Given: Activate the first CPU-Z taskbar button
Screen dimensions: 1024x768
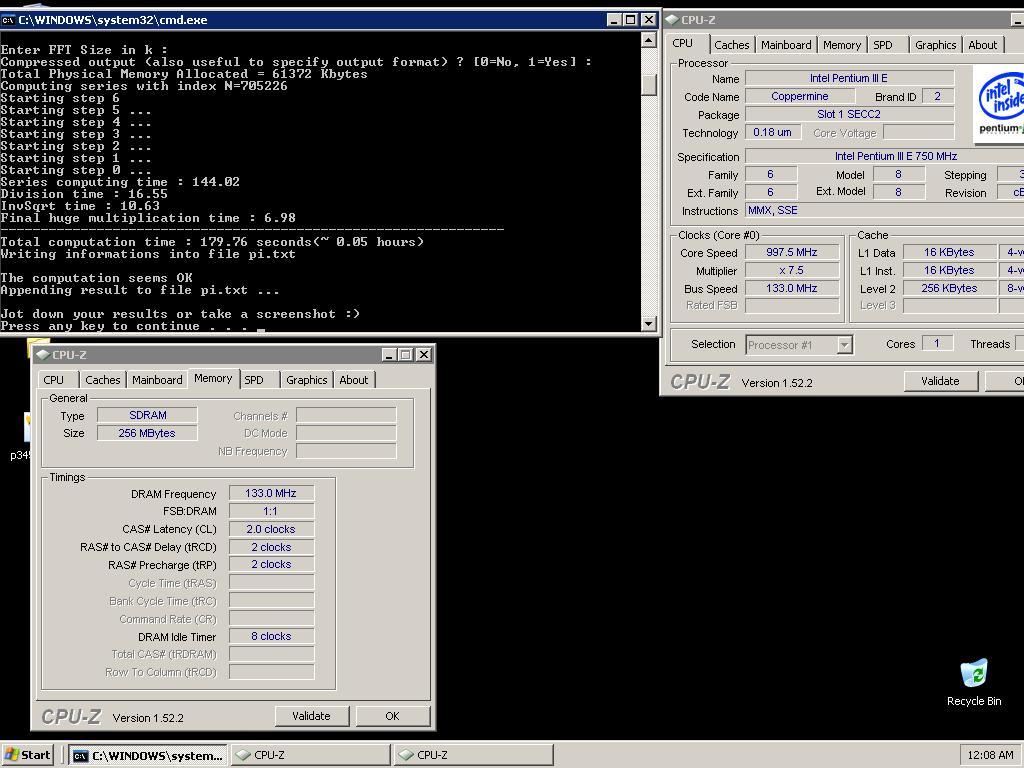Looking at the screenshot, I should 311,755.
